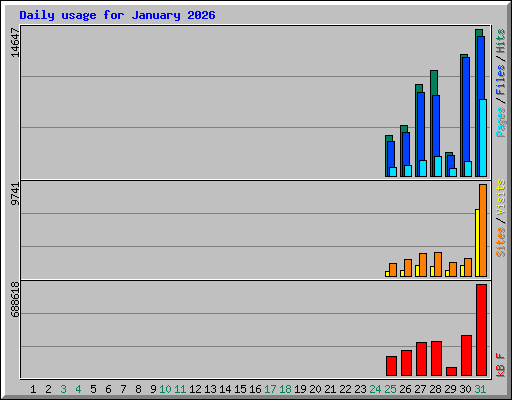Select green weekend day label "18"
512x400 pixels.
pyautogui.click(x=285, y=389)
